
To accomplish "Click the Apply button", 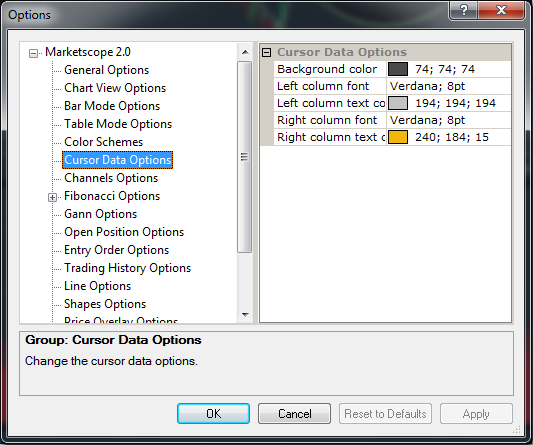I will [x=476, y=413].
